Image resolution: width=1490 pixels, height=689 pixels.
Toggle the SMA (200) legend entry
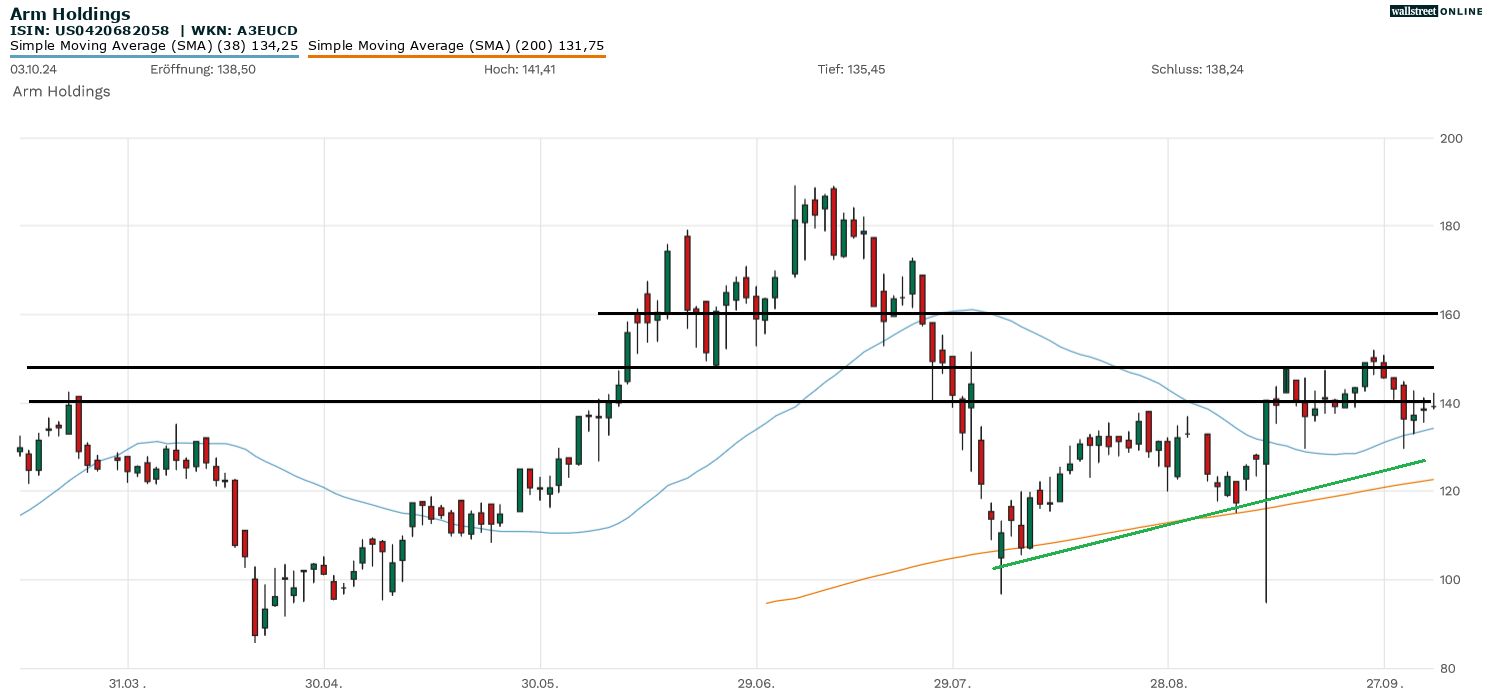click(x=456, y=46)
